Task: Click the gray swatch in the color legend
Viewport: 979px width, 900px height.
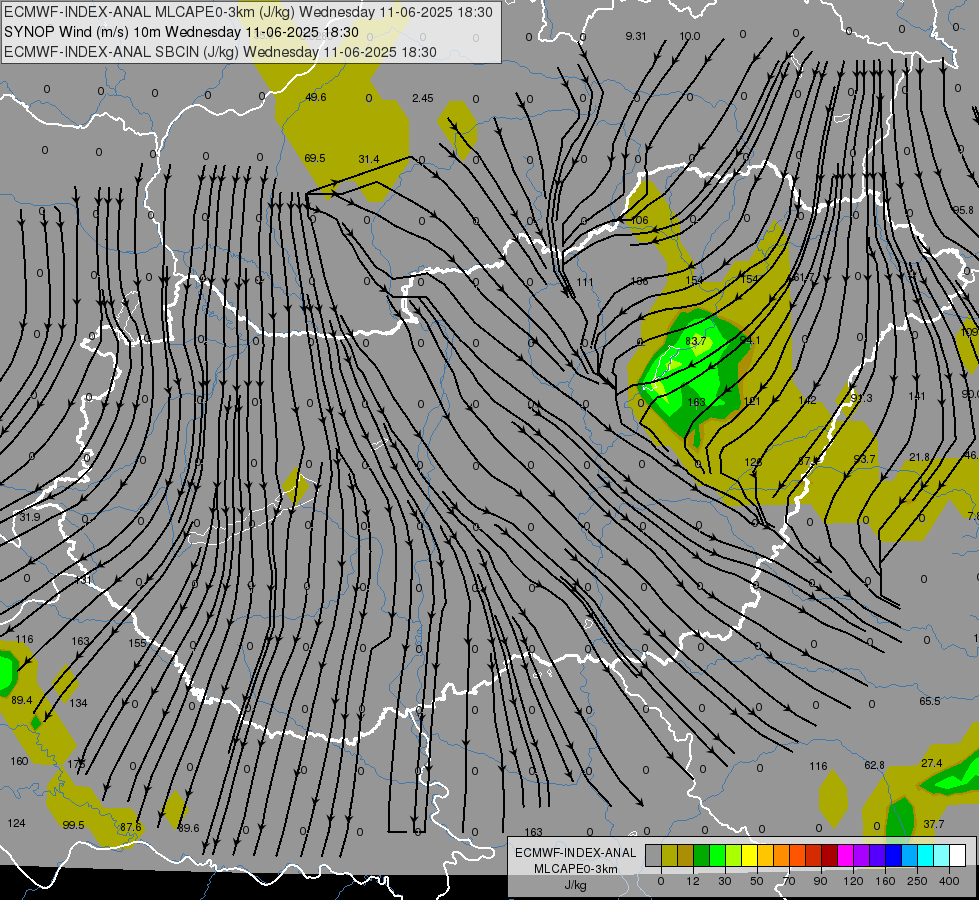Action: tap(654, 856)
